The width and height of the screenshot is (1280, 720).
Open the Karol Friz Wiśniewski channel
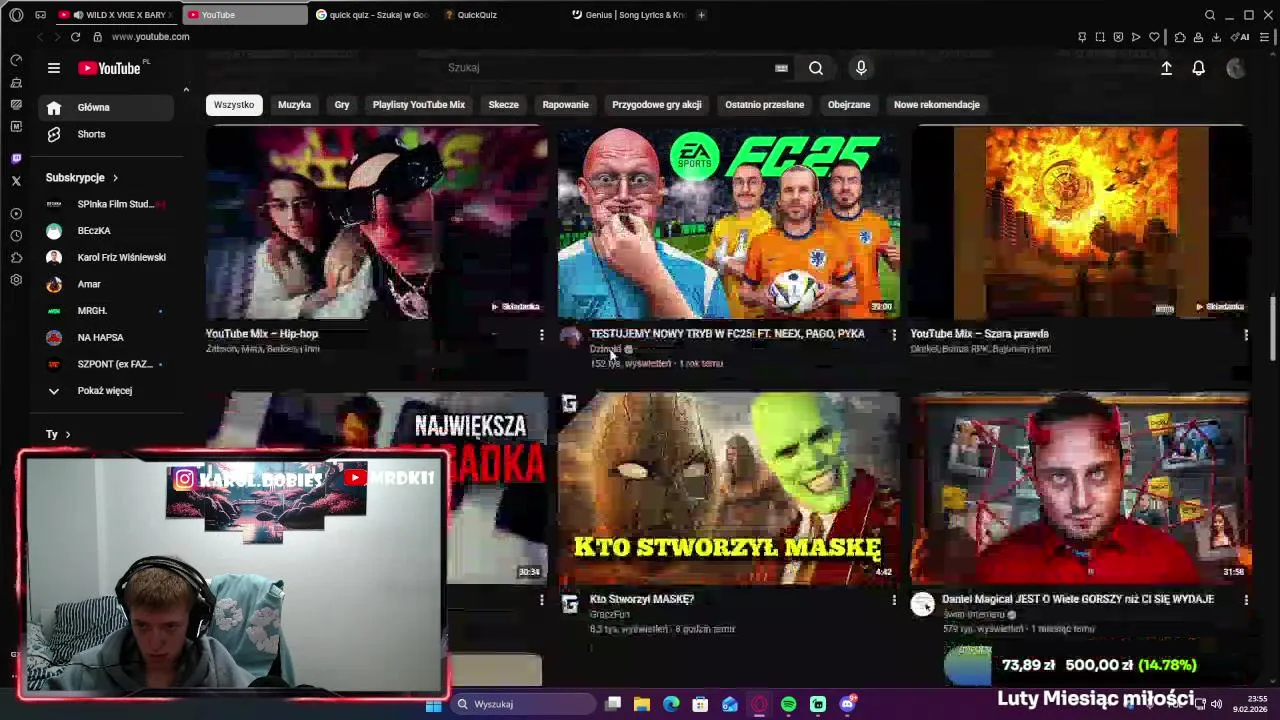tap(106, 257)
